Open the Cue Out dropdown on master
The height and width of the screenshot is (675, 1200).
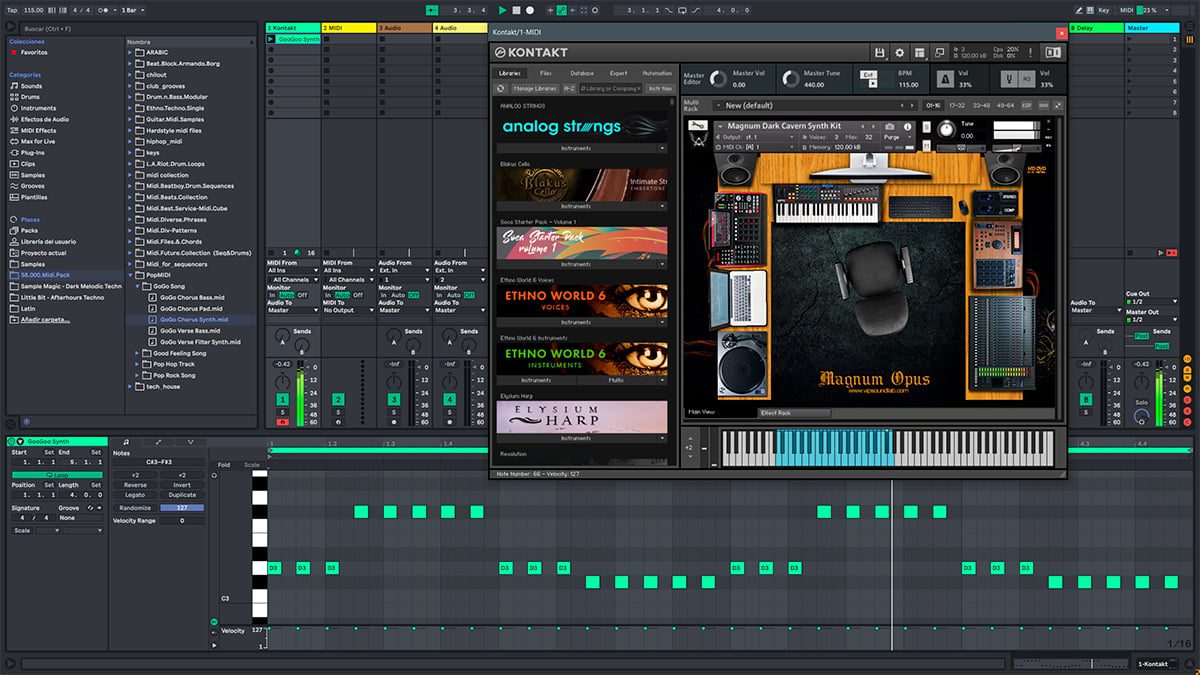tap(1151, 301)
